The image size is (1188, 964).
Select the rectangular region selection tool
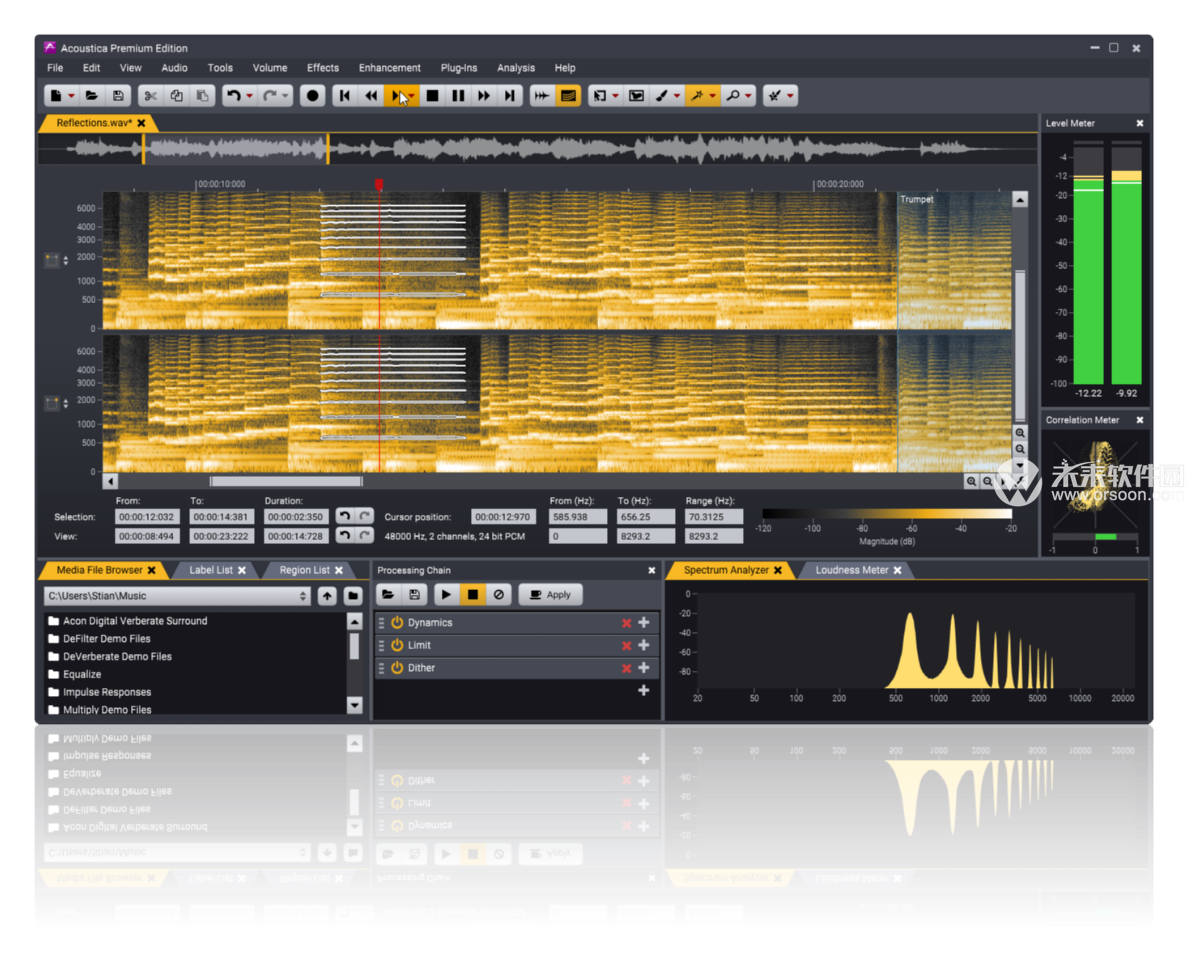(636, 95)
